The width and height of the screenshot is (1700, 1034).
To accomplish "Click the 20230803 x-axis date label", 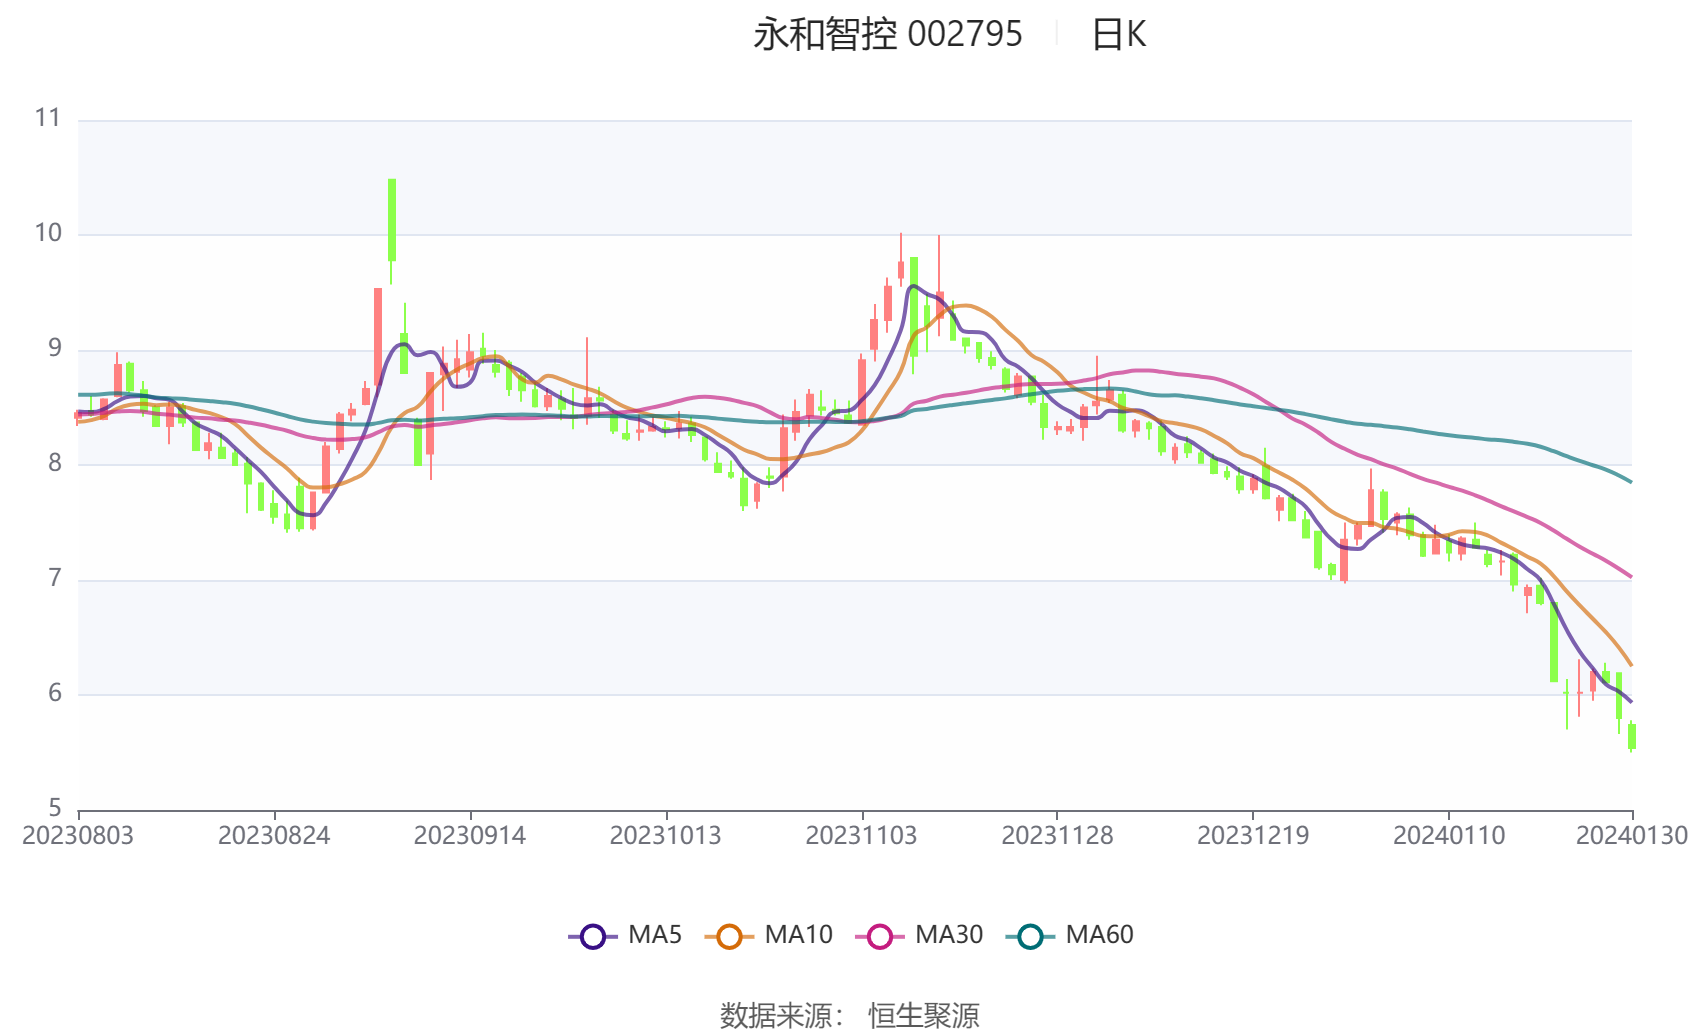I will 78,836.
